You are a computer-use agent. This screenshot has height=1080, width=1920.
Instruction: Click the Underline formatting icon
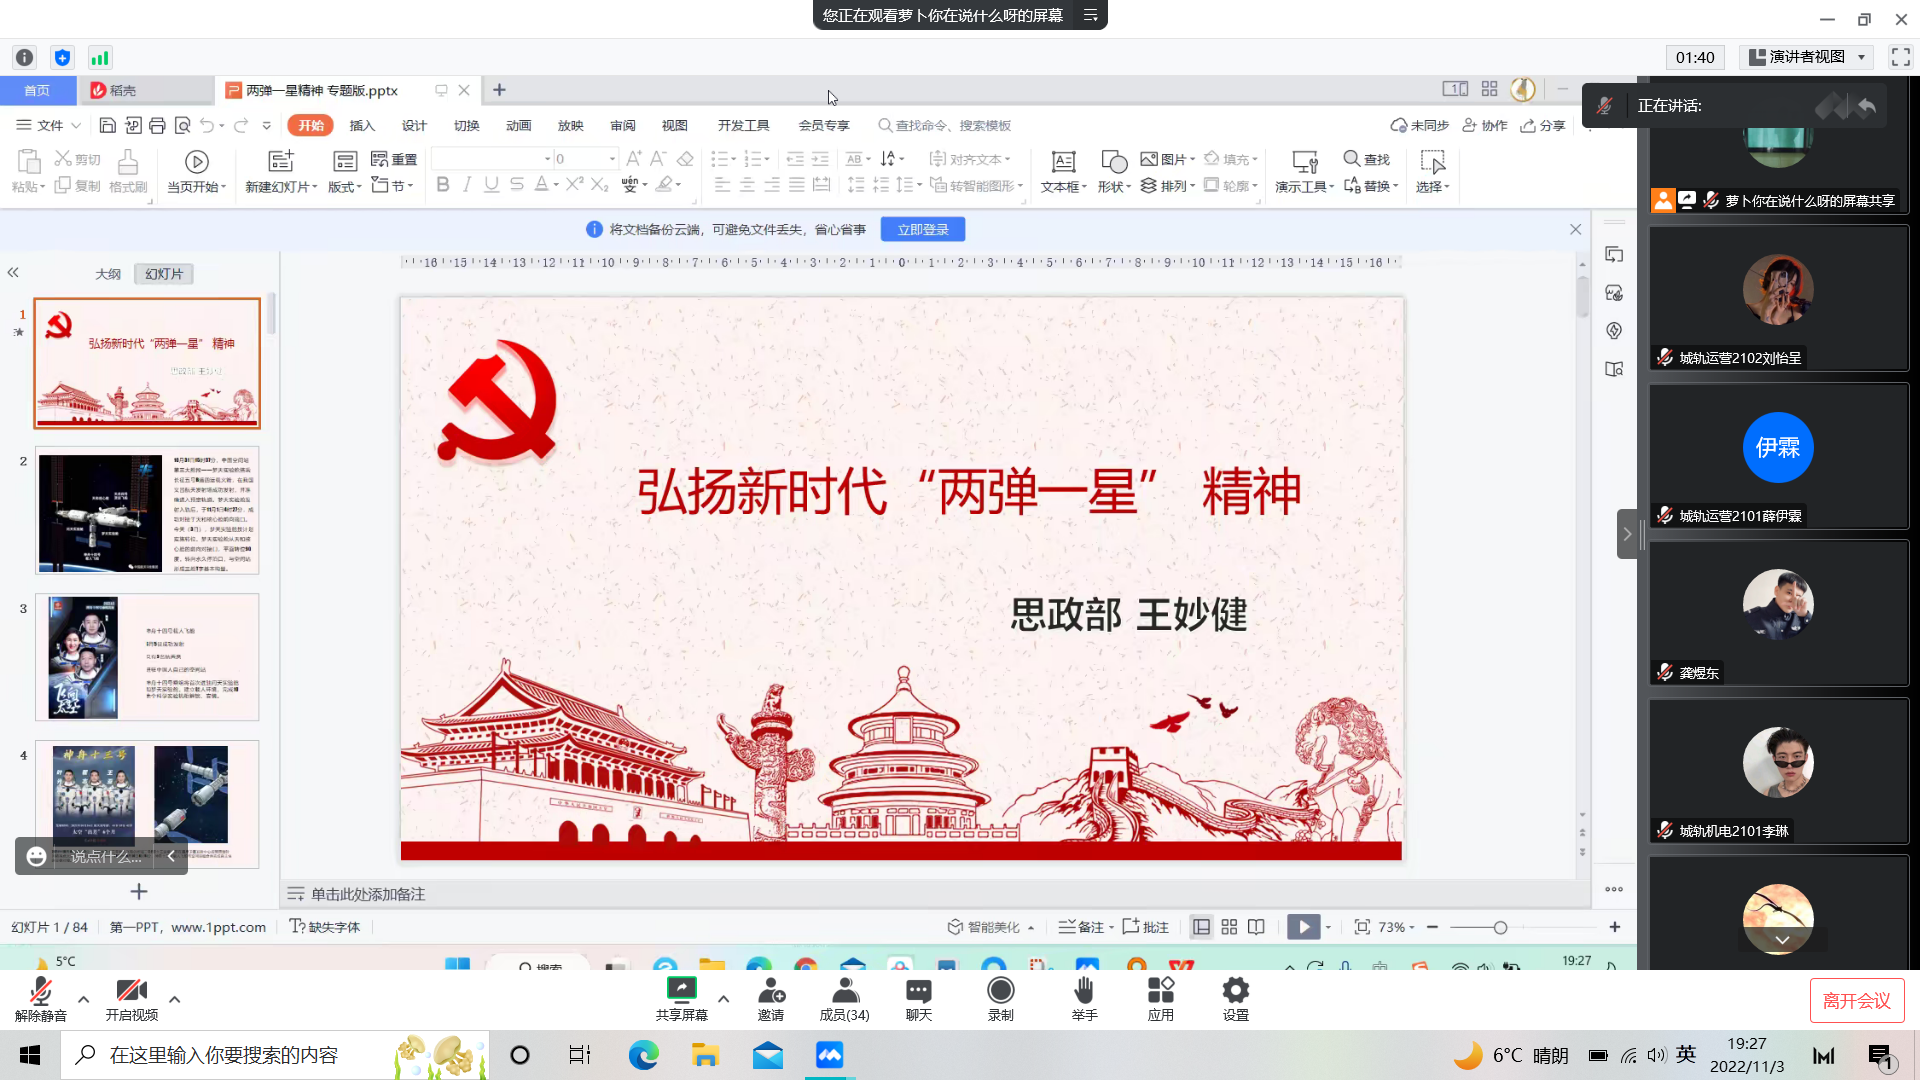point(491,184)
